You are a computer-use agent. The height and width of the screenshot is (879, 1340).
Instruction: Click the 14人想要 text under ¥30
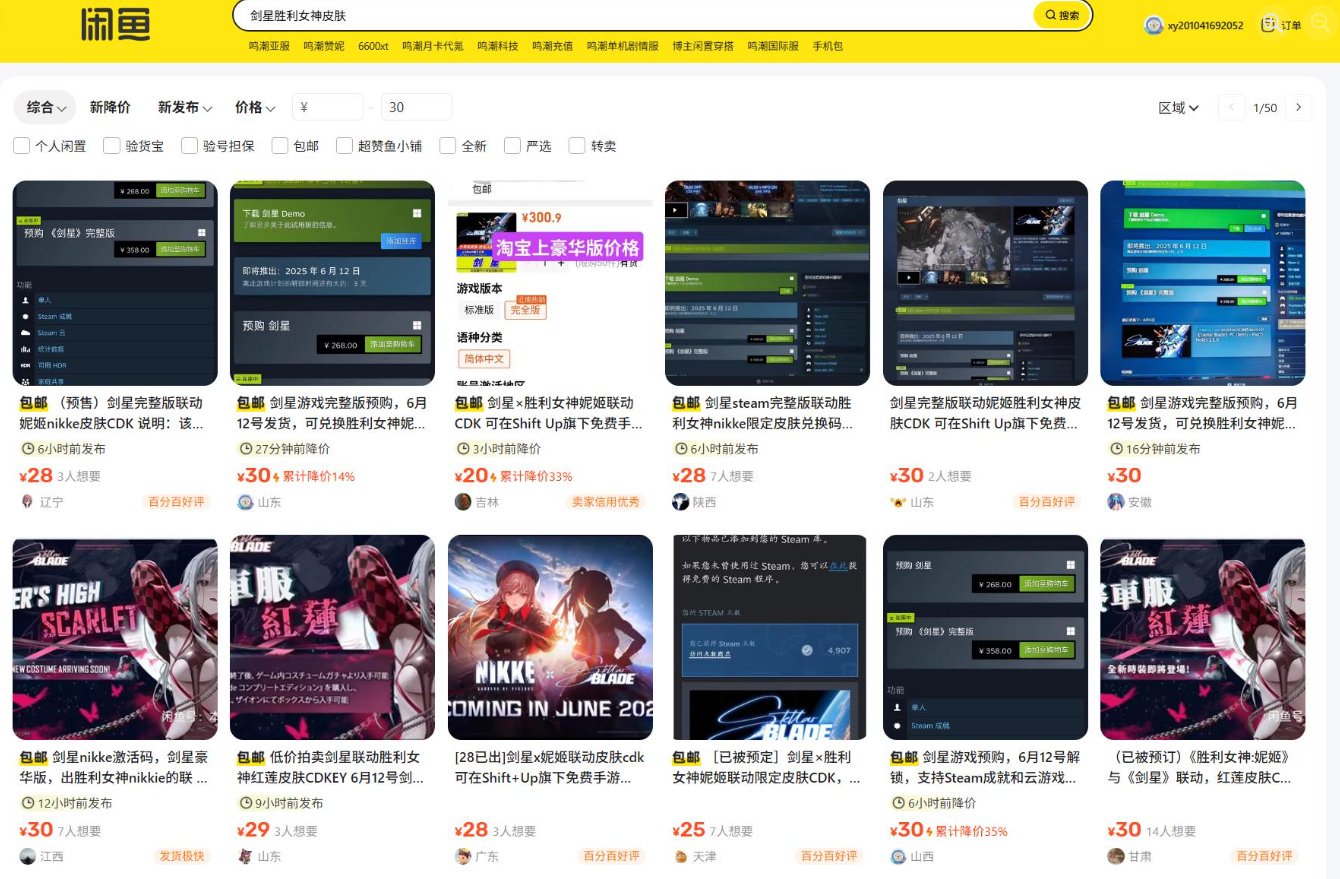click(x=1171, y=831)
